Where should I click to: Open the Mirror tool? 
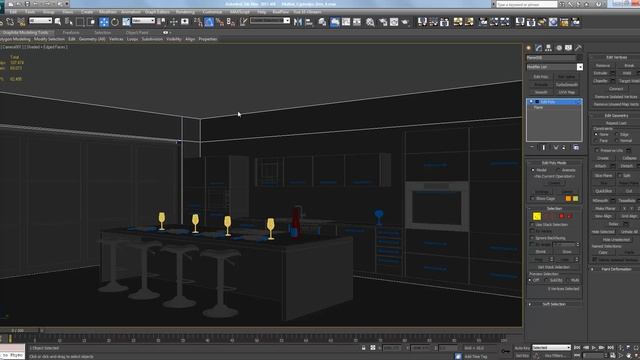pyautogui.click(x=298, y=22)
